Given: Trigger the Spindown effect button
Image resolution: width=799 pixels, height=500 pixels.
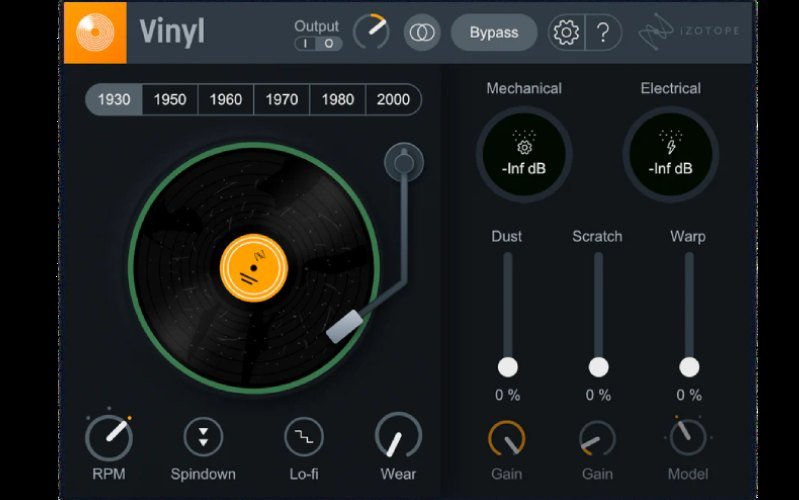Looking at the screenshot, I should 203,437.
